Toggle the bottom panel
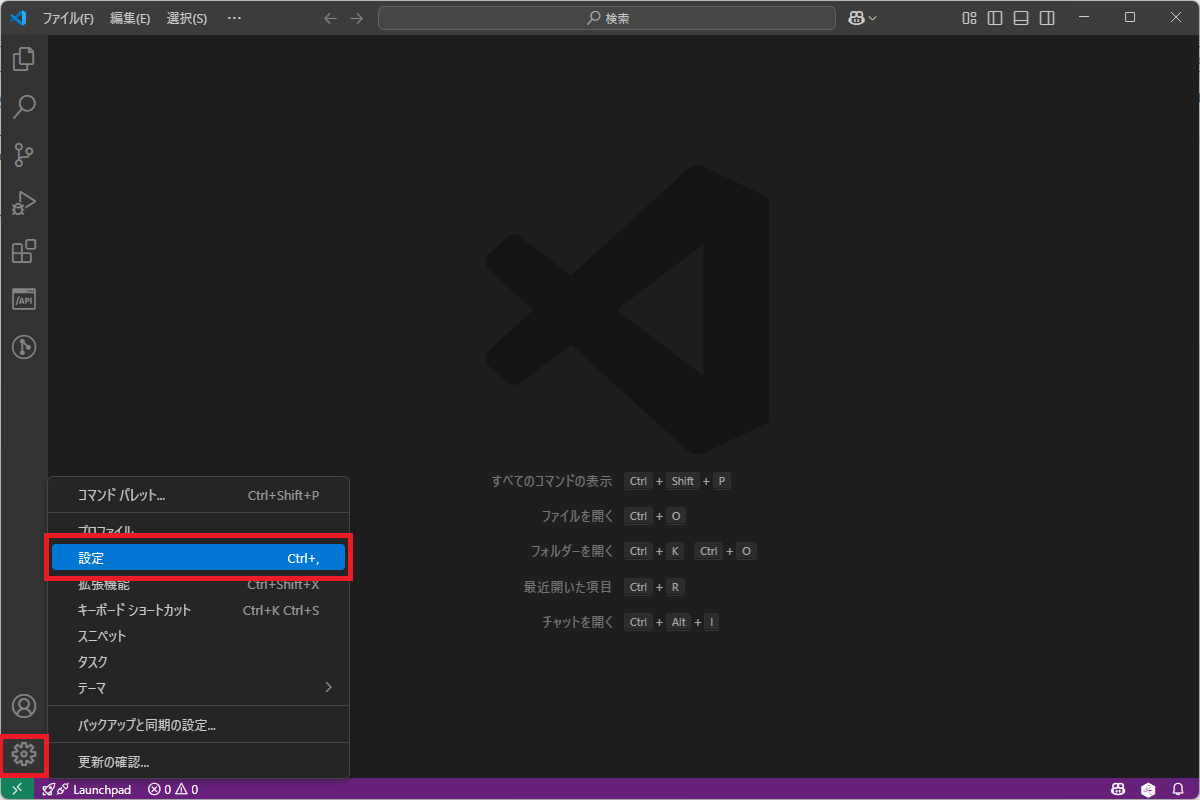 coord(1021,18)
